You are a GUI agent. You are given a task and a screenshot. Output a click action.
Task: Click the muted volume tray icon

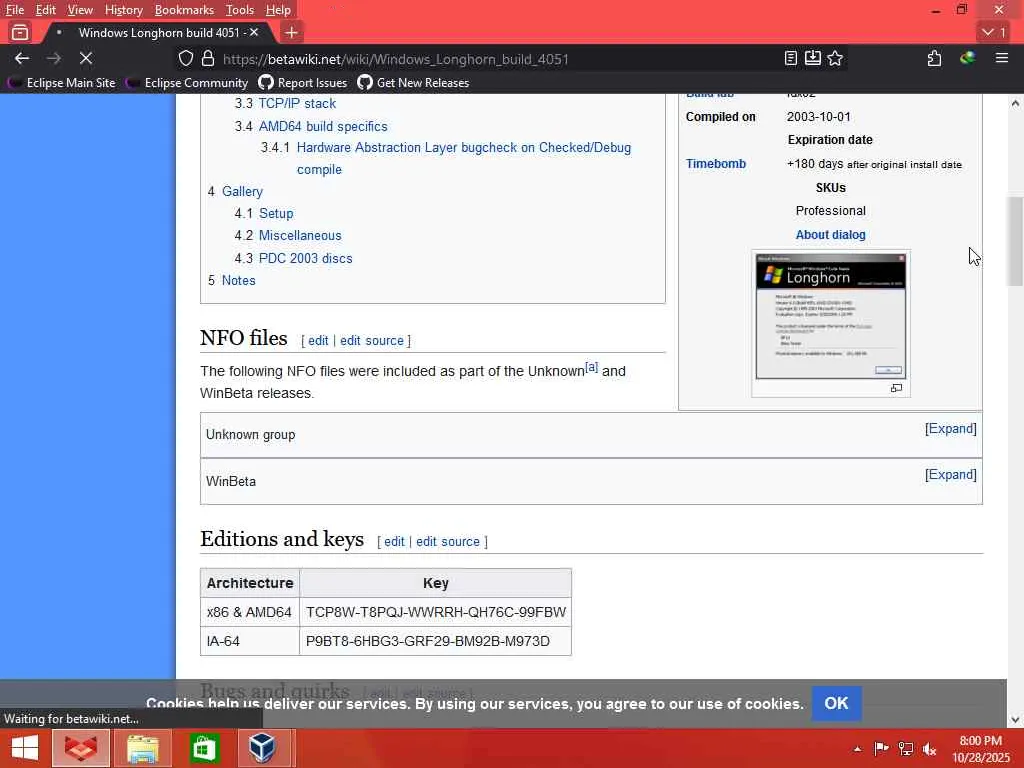929,749
